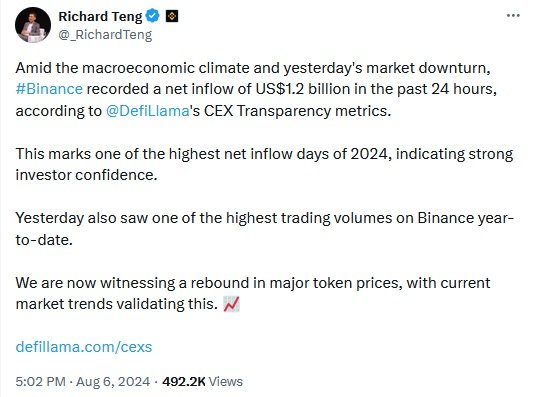Open the three-dot more options menu
The height and width of the screenshot is (397, 537).
pos(513,15)
